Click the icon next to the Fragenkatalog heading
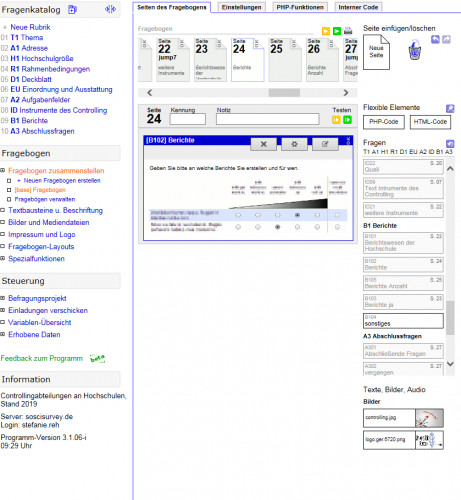The height and width of the screenshot is (500, 461). click(x=72, y=10)
